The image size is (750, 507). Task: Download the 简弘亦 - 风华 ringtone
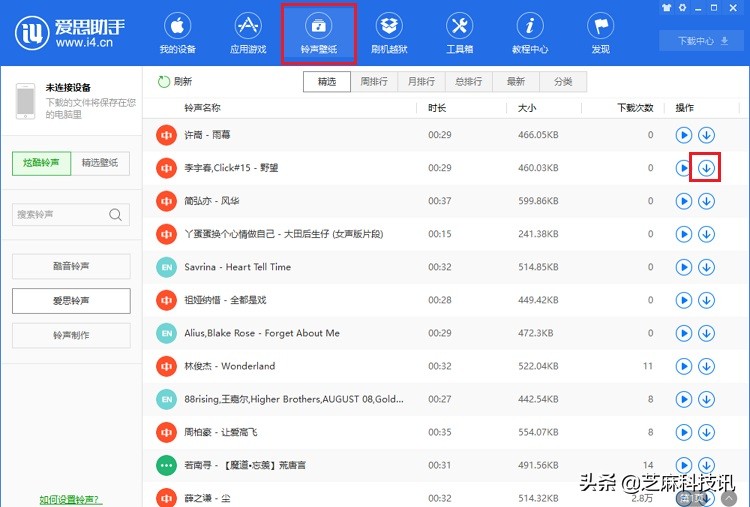click(x=706, y=201)
